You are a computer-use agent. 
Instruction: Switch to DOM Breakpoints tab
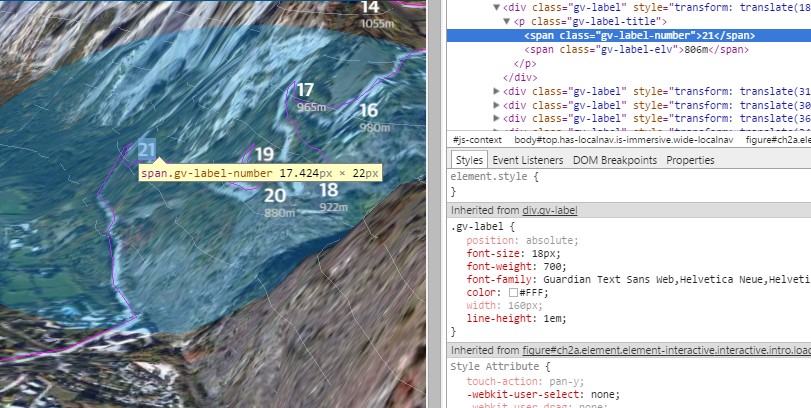(x=614, y=160)
